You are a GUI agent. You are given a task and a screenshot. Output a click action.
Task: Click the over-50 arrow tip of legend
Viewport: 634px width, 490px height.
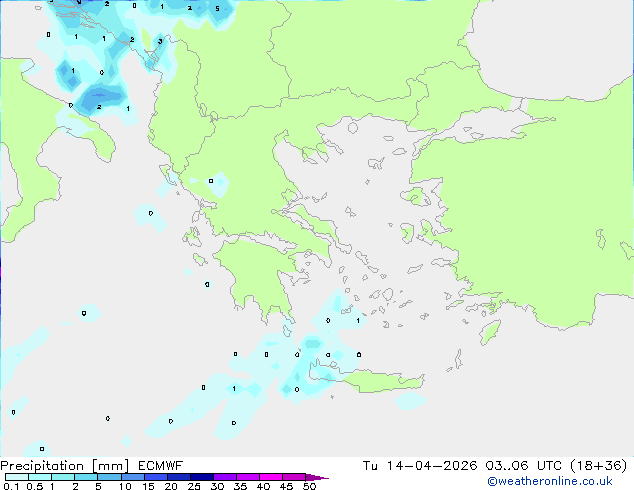(x=317, y=477)
